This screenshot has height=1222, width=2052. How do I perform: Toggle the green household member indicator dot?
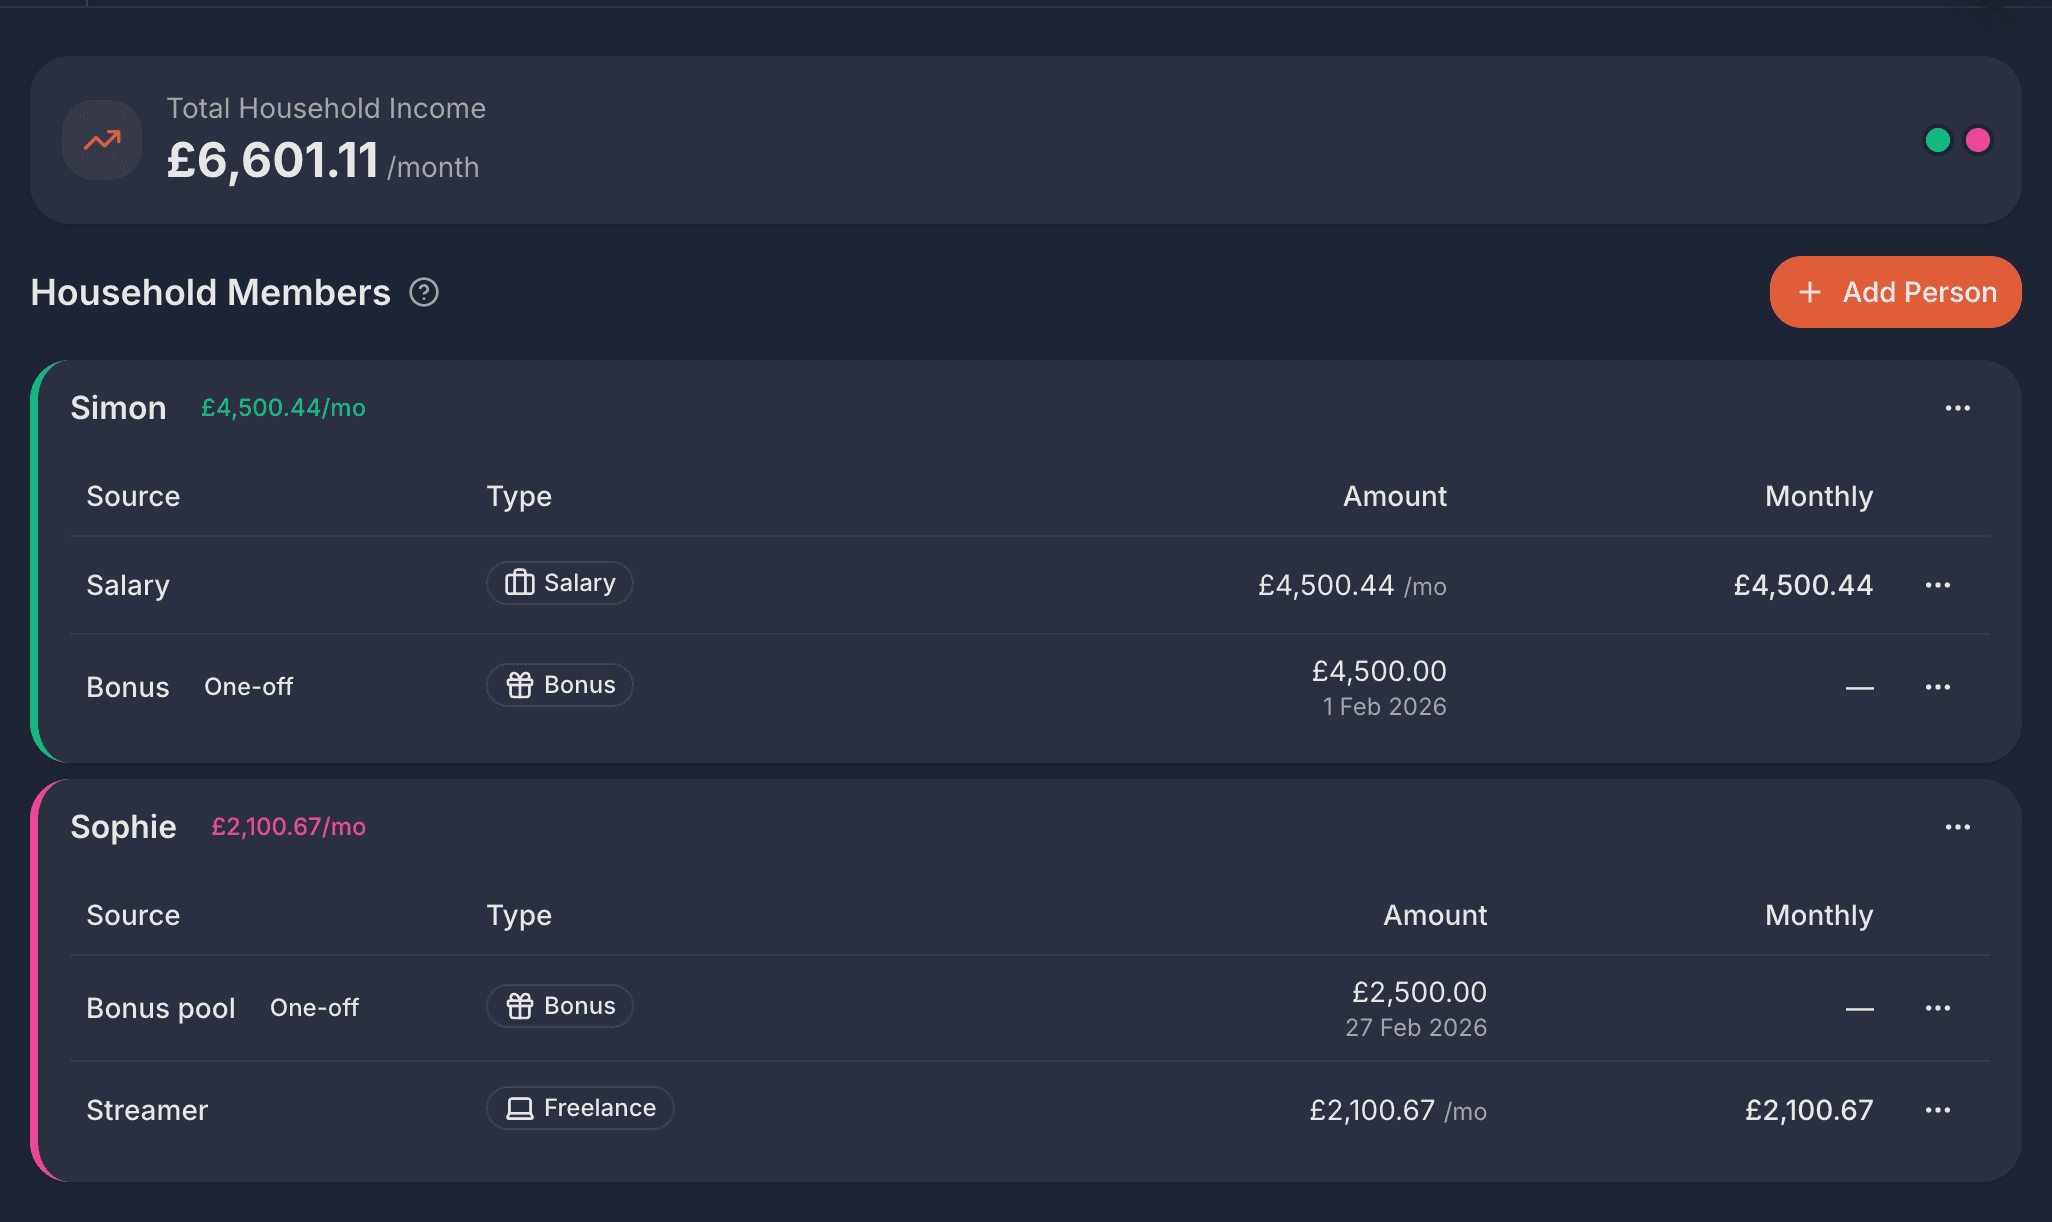[x=1938, y=141]
